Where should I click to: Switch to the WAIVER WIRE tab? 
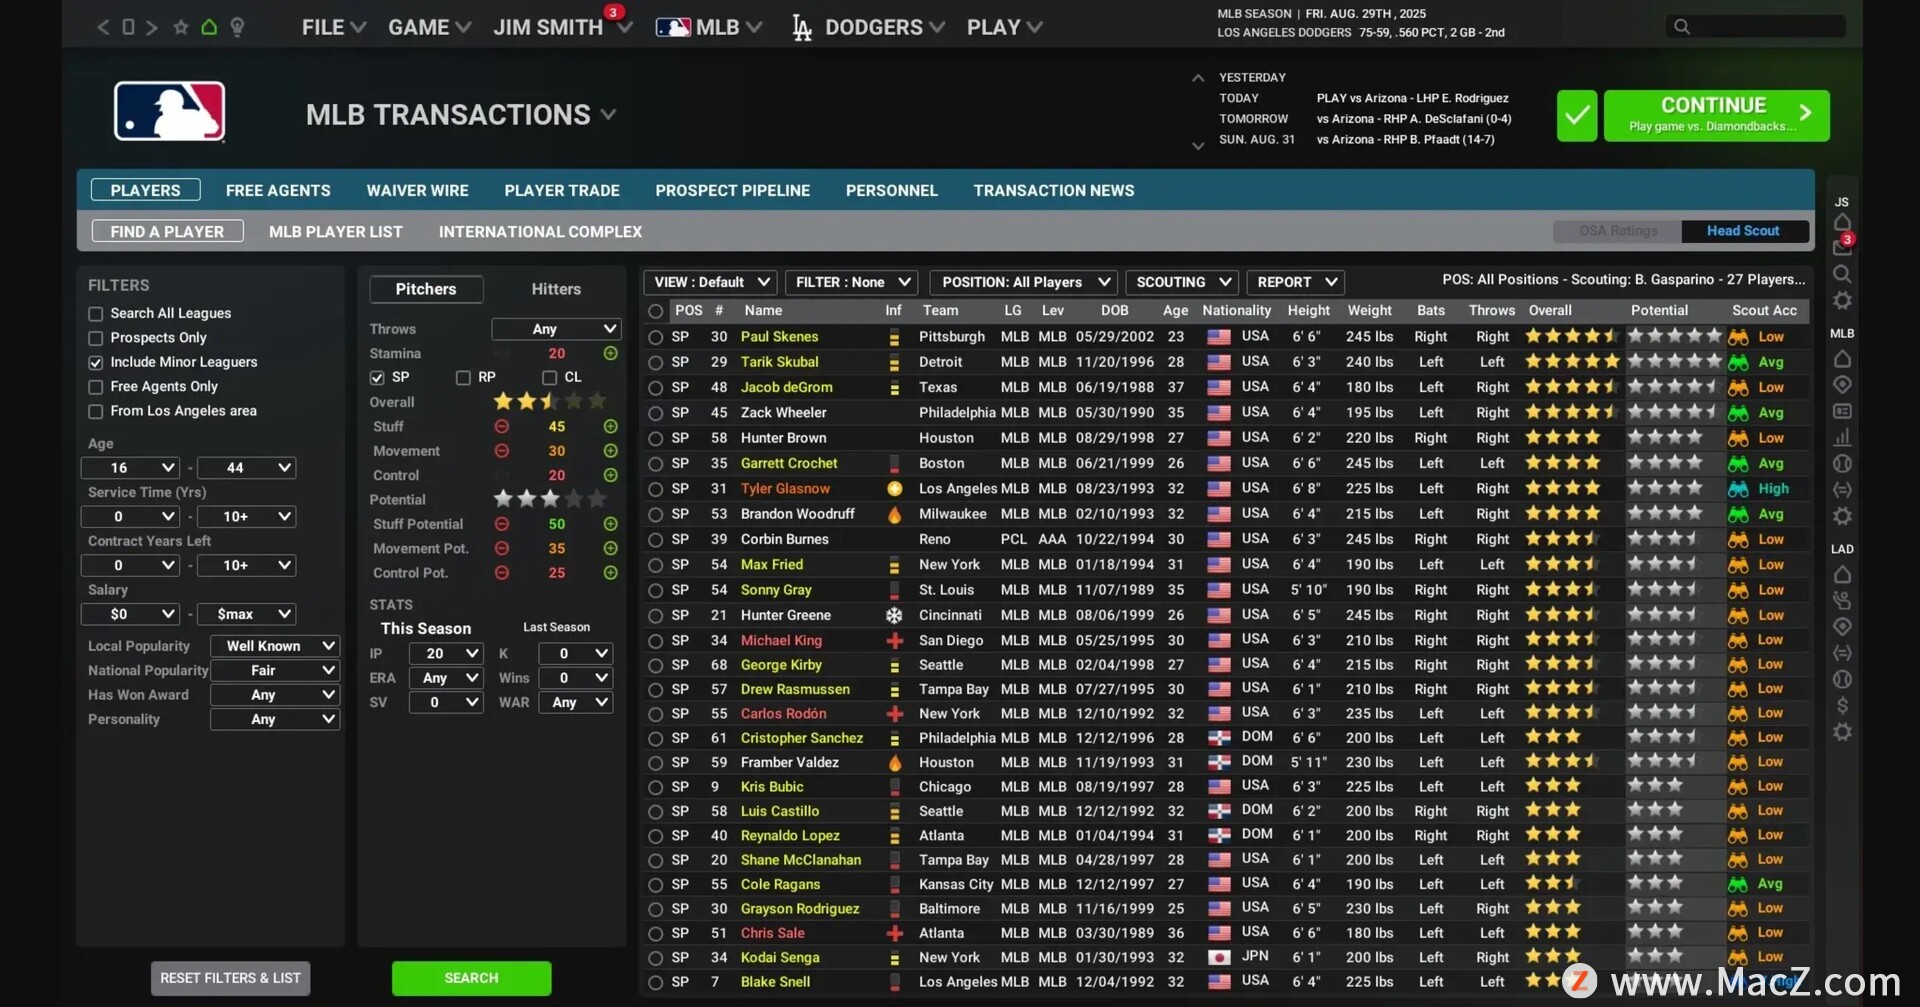coord(417,190)
